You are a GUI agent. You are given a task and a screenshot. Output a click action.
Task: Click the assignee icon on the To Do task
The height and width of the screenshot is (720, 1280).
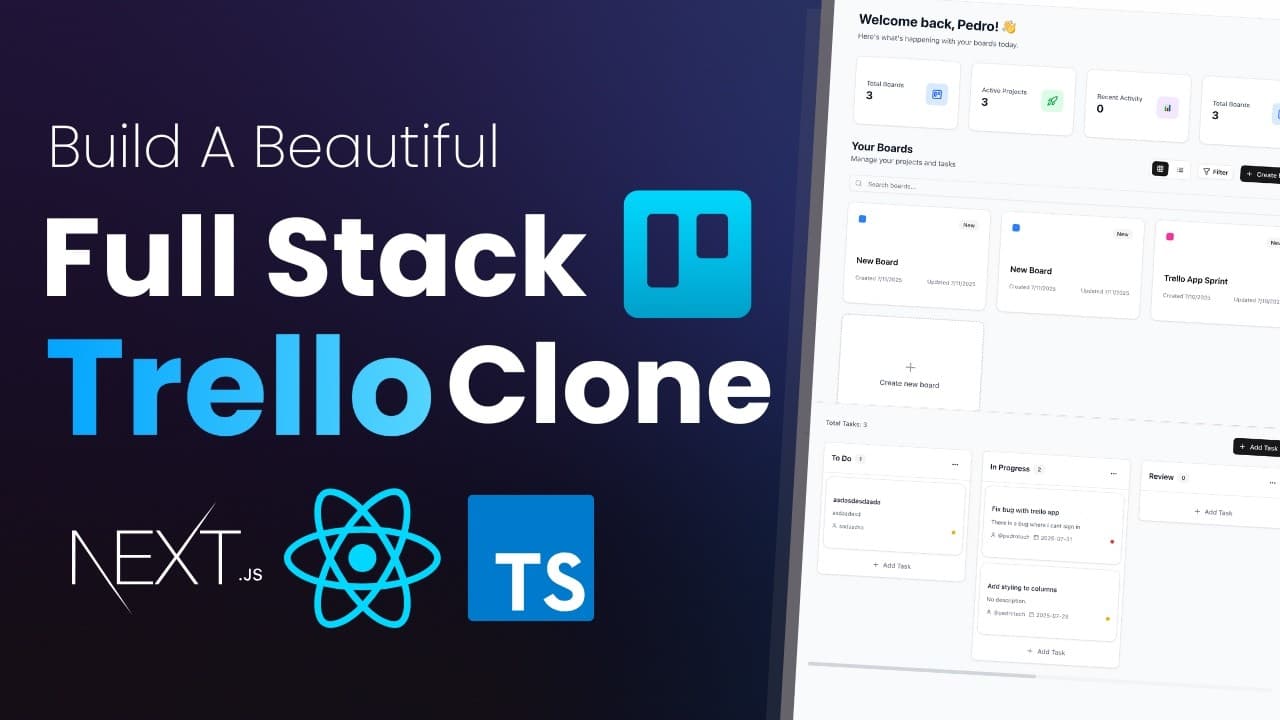835,525
